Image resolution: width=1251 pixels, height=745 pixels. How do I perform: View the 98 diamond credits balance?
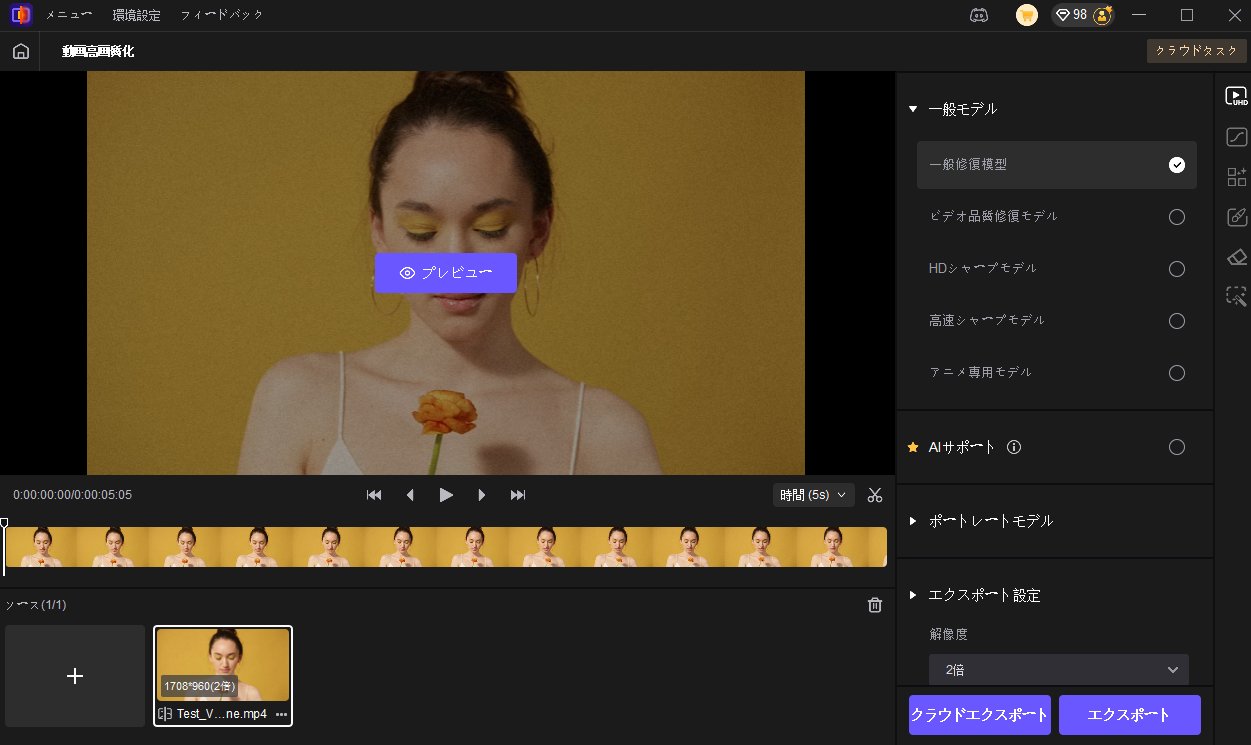[x=1071, y=15]
